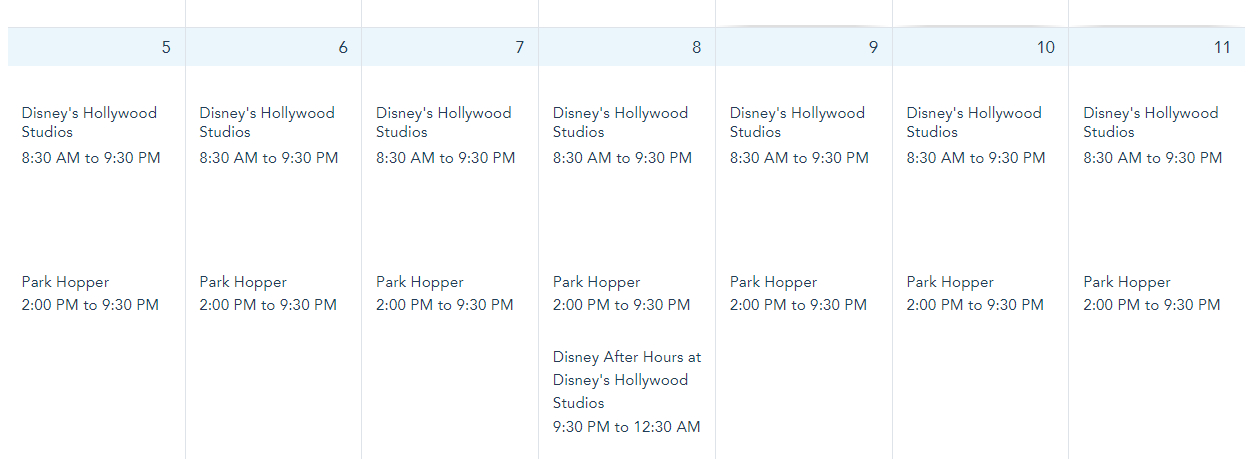This screenshot has width=1256, height=459.
Task: Open Disney's Hollywood Studios on day 10
Action: [974, 122]
